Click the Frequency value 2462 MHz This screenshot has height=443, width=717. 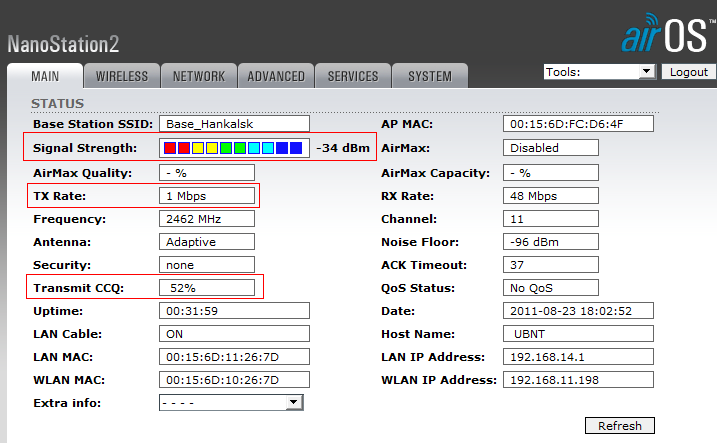[207, 219]
